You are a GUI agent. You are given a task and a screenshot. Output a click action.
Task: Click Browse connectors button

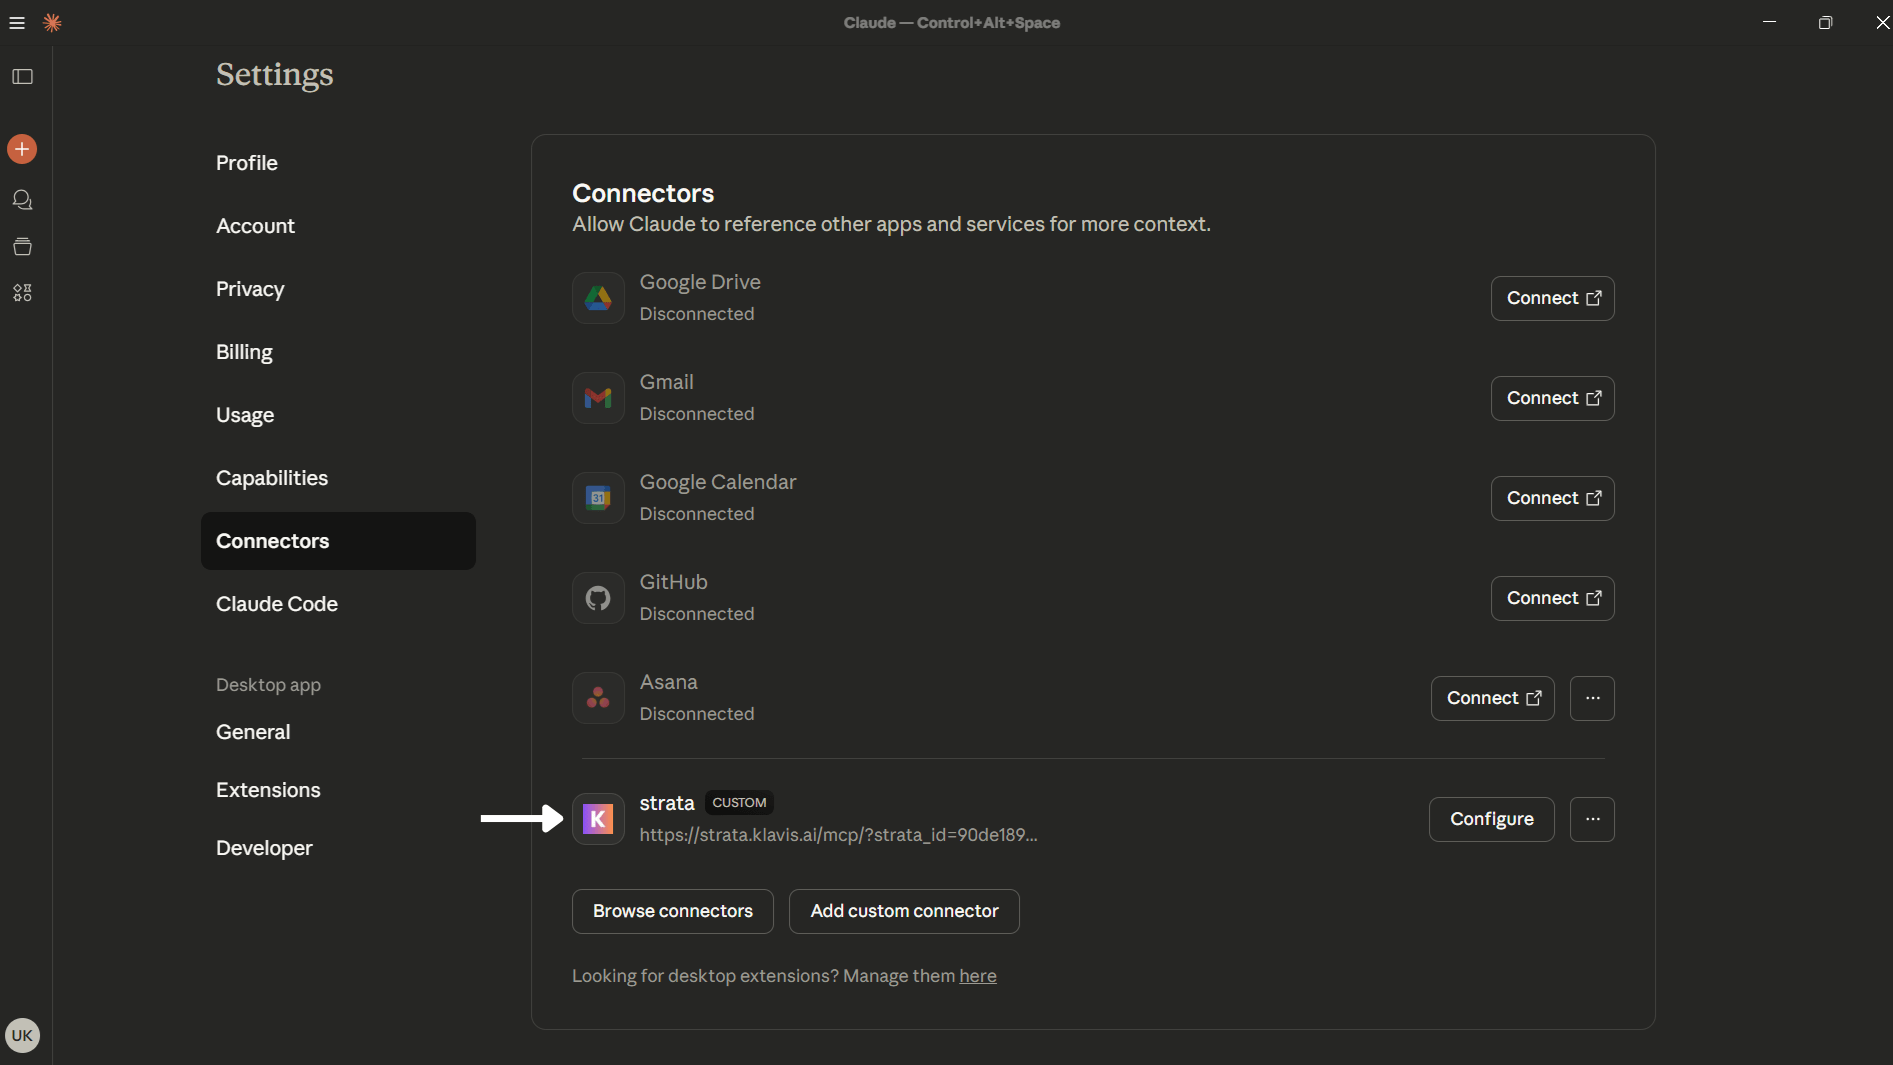(x=673, y=911)
